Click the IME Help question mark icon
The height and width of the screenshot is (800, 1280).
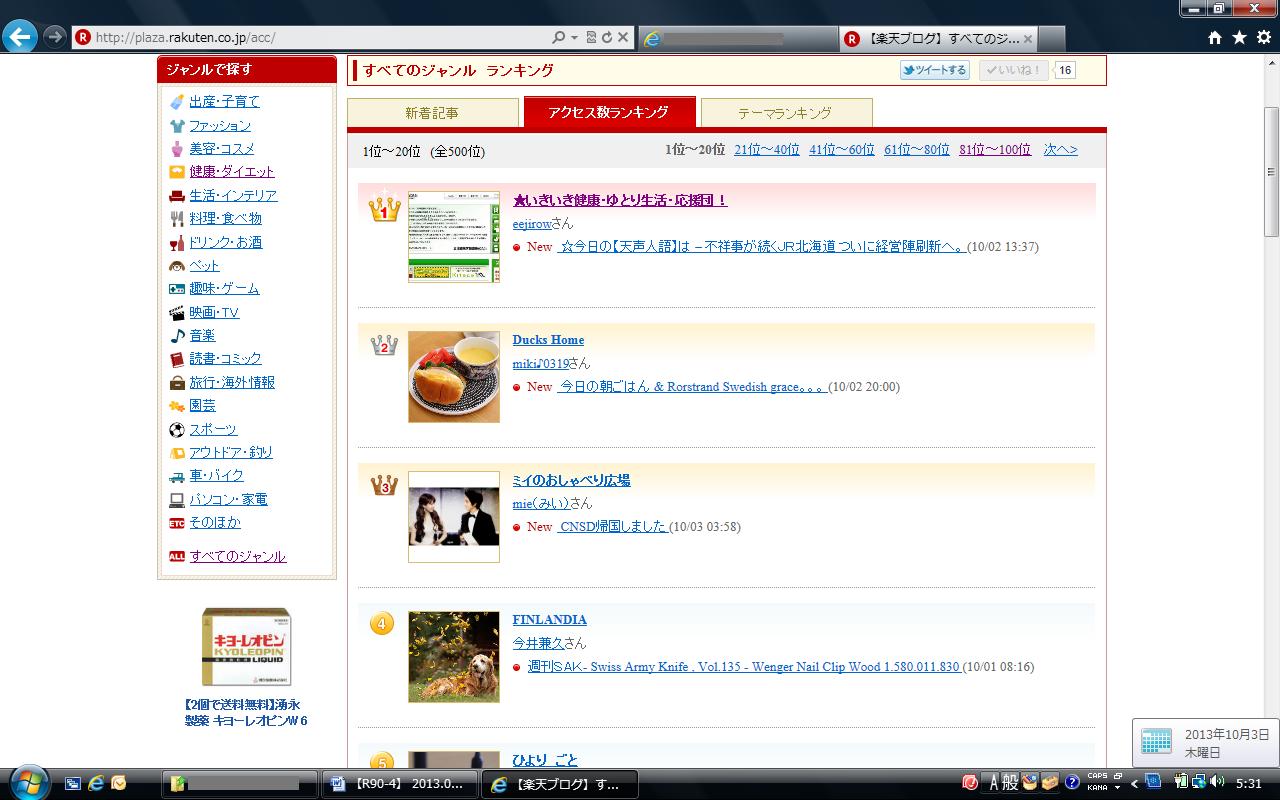point(1072,782)
